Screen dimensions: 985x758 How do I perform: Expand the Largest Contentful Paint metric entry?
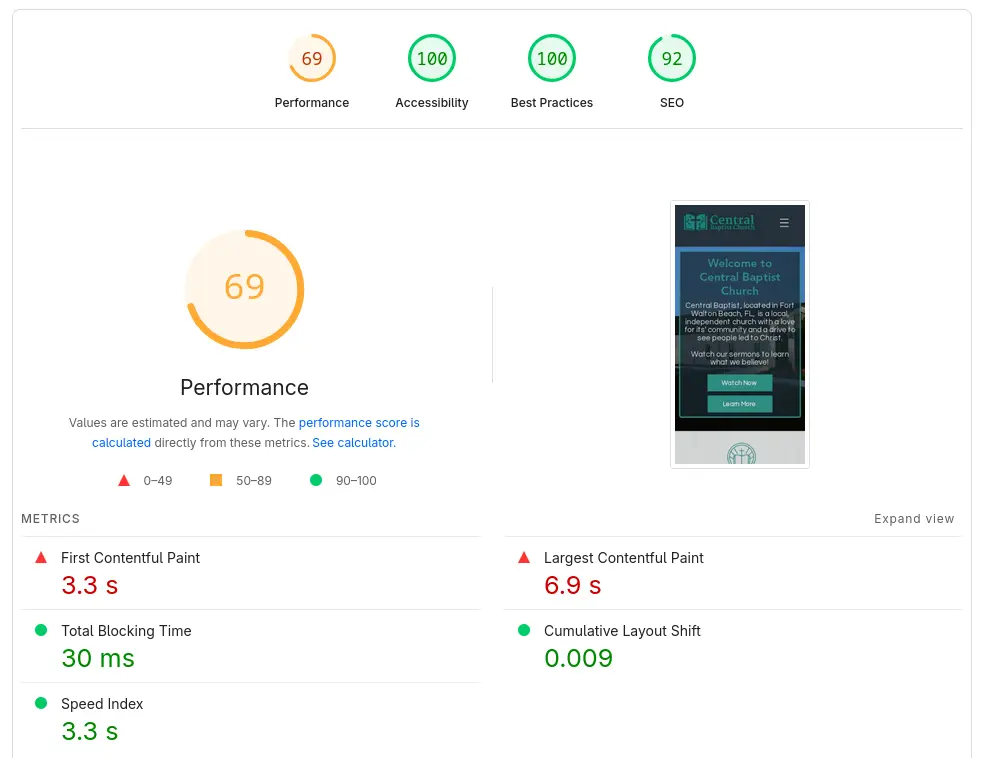(621, 557)
